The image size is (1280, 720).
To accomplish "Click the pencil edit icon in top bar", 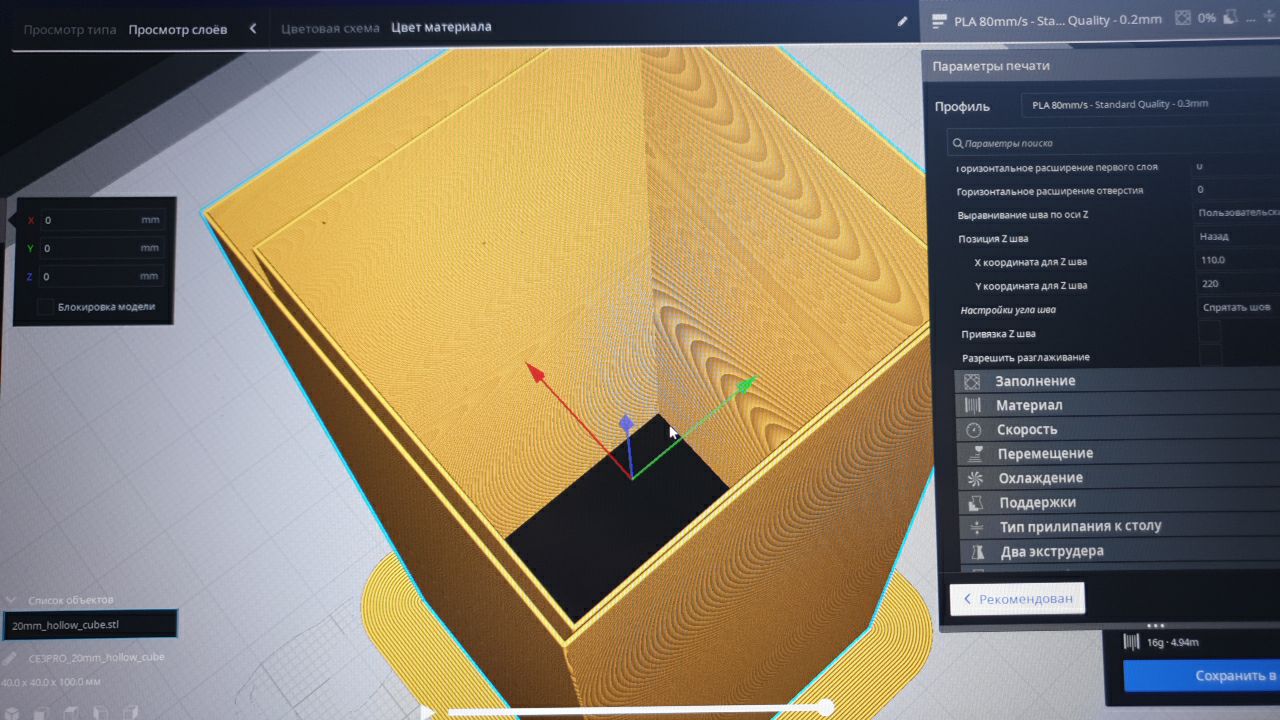I will [x=903, y=21].
